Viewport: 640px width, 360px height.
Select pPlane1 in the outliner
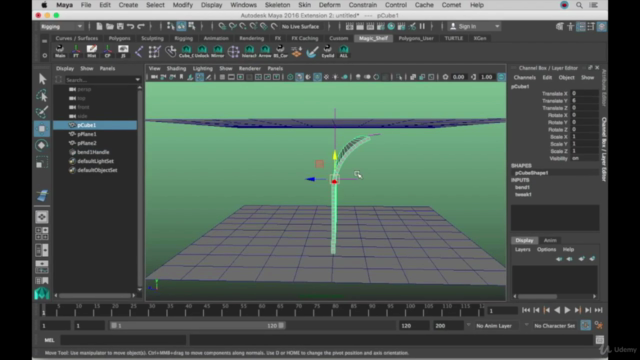click(87, 134)
